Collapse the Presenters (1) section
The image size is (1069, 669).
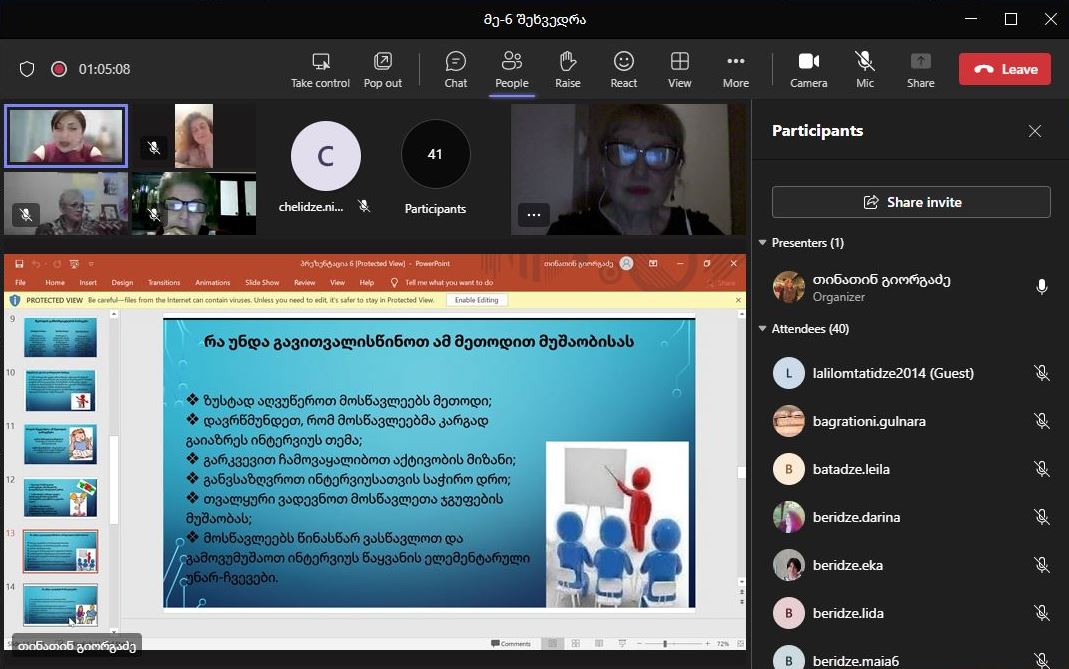(x=763, y=242)
